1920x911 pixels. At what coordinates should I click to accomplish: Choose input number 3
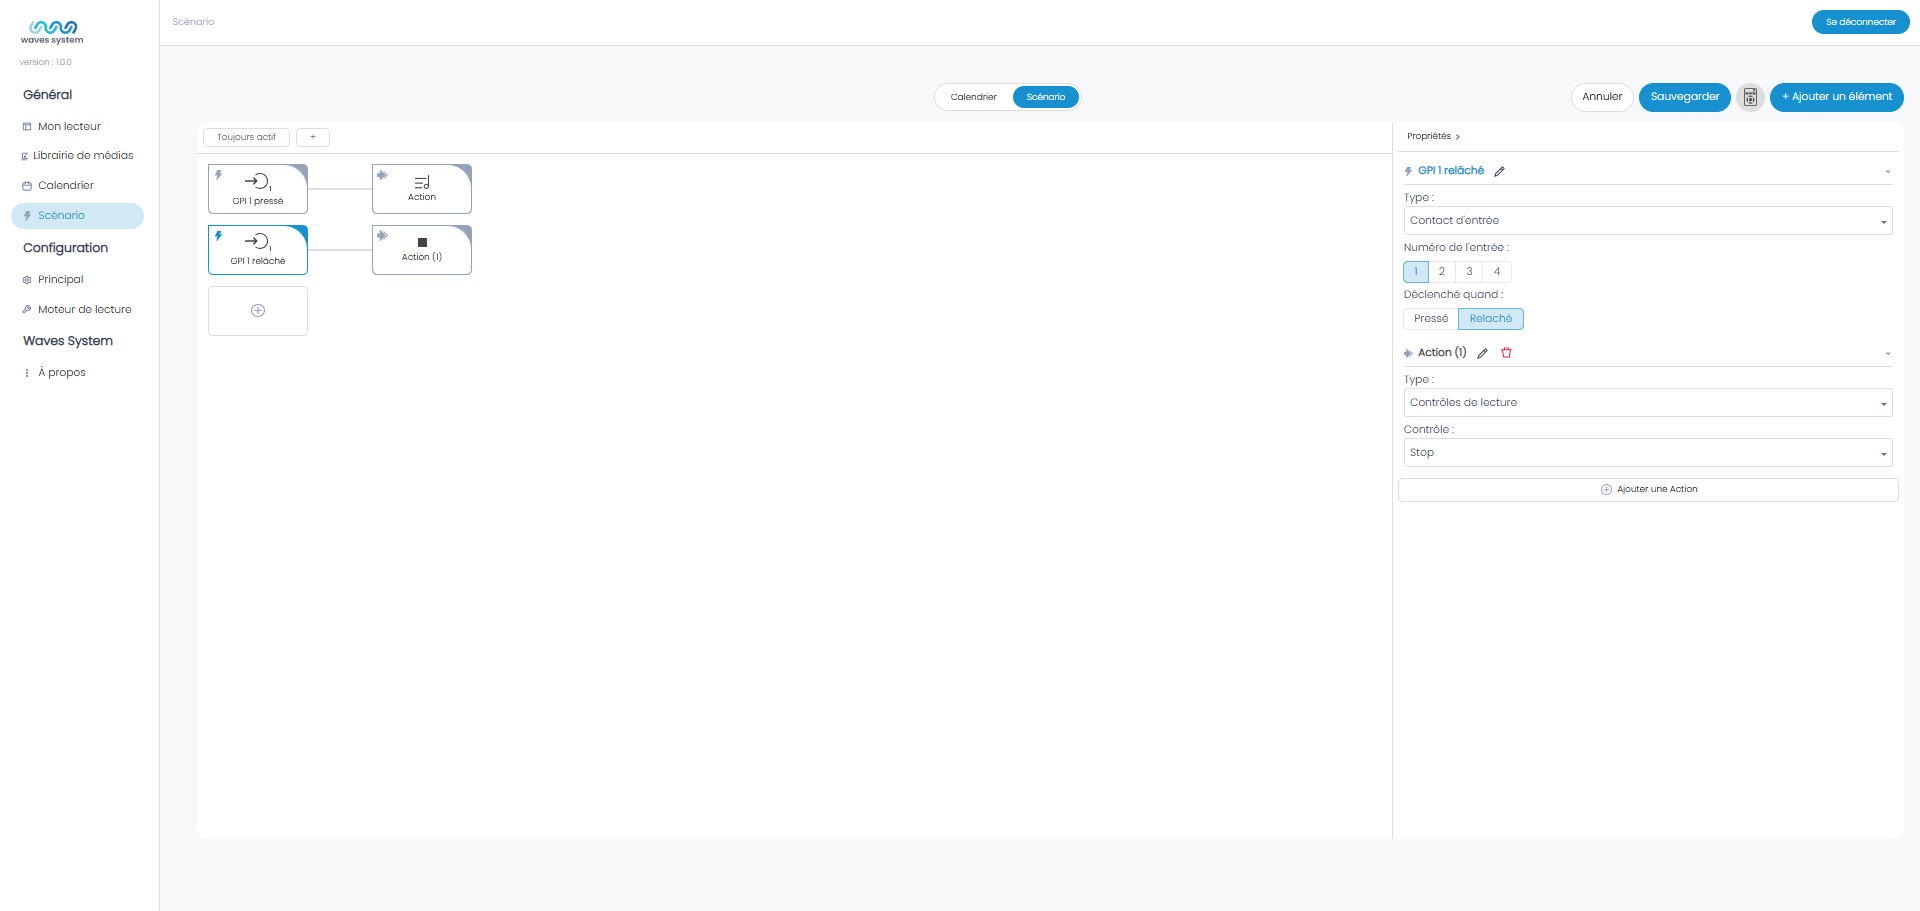[x=1469, y=272]
